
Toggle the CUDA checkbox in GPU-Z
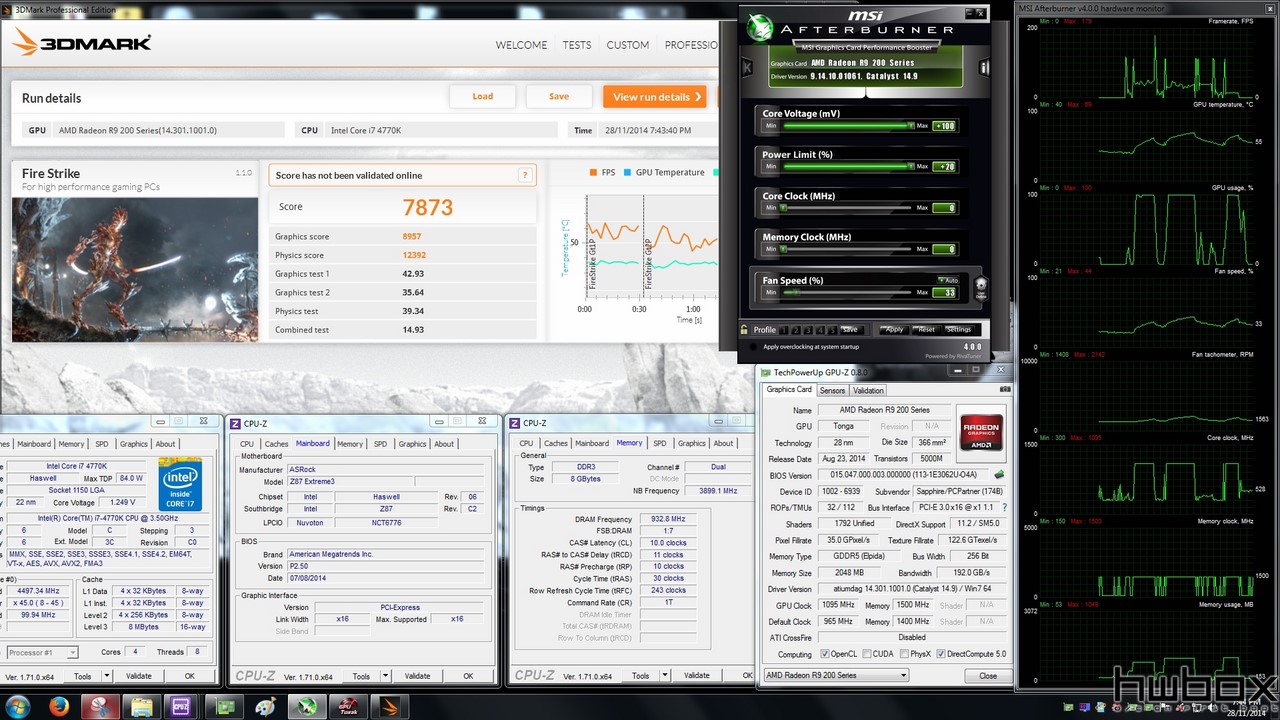866,654
